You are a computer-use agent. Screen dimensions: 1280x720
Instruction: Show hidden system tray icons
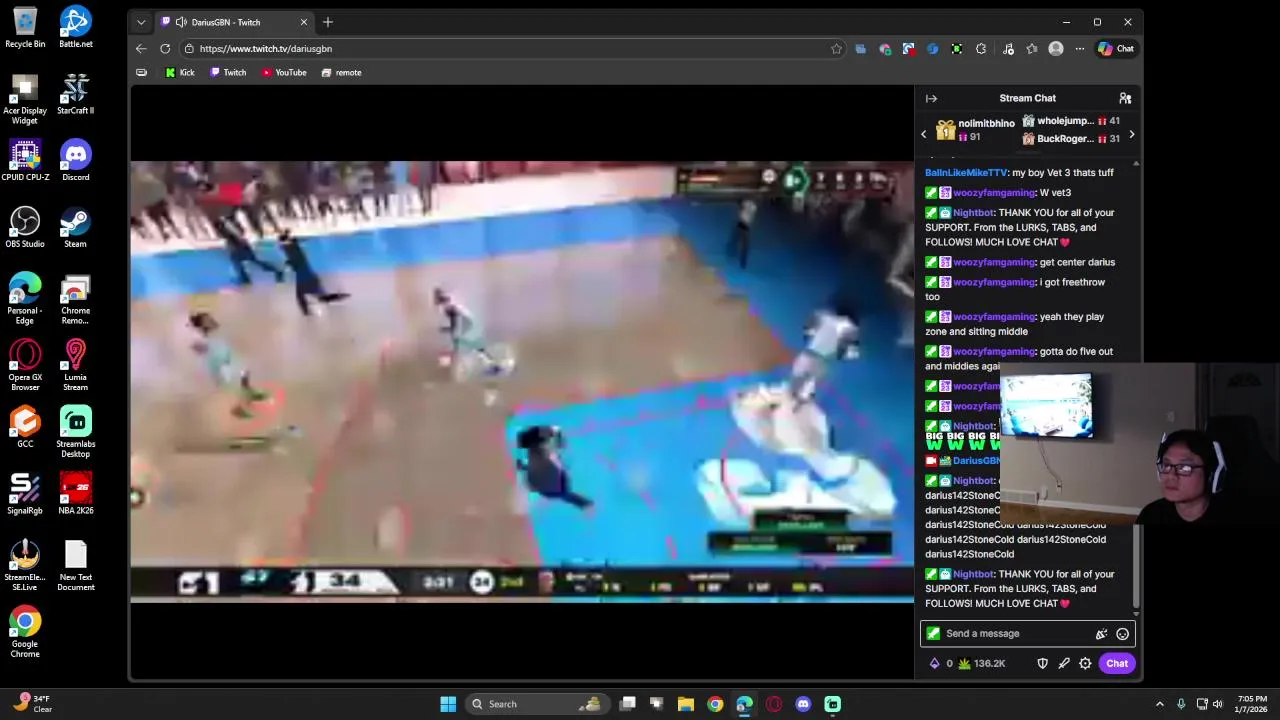click(1159, 704)
